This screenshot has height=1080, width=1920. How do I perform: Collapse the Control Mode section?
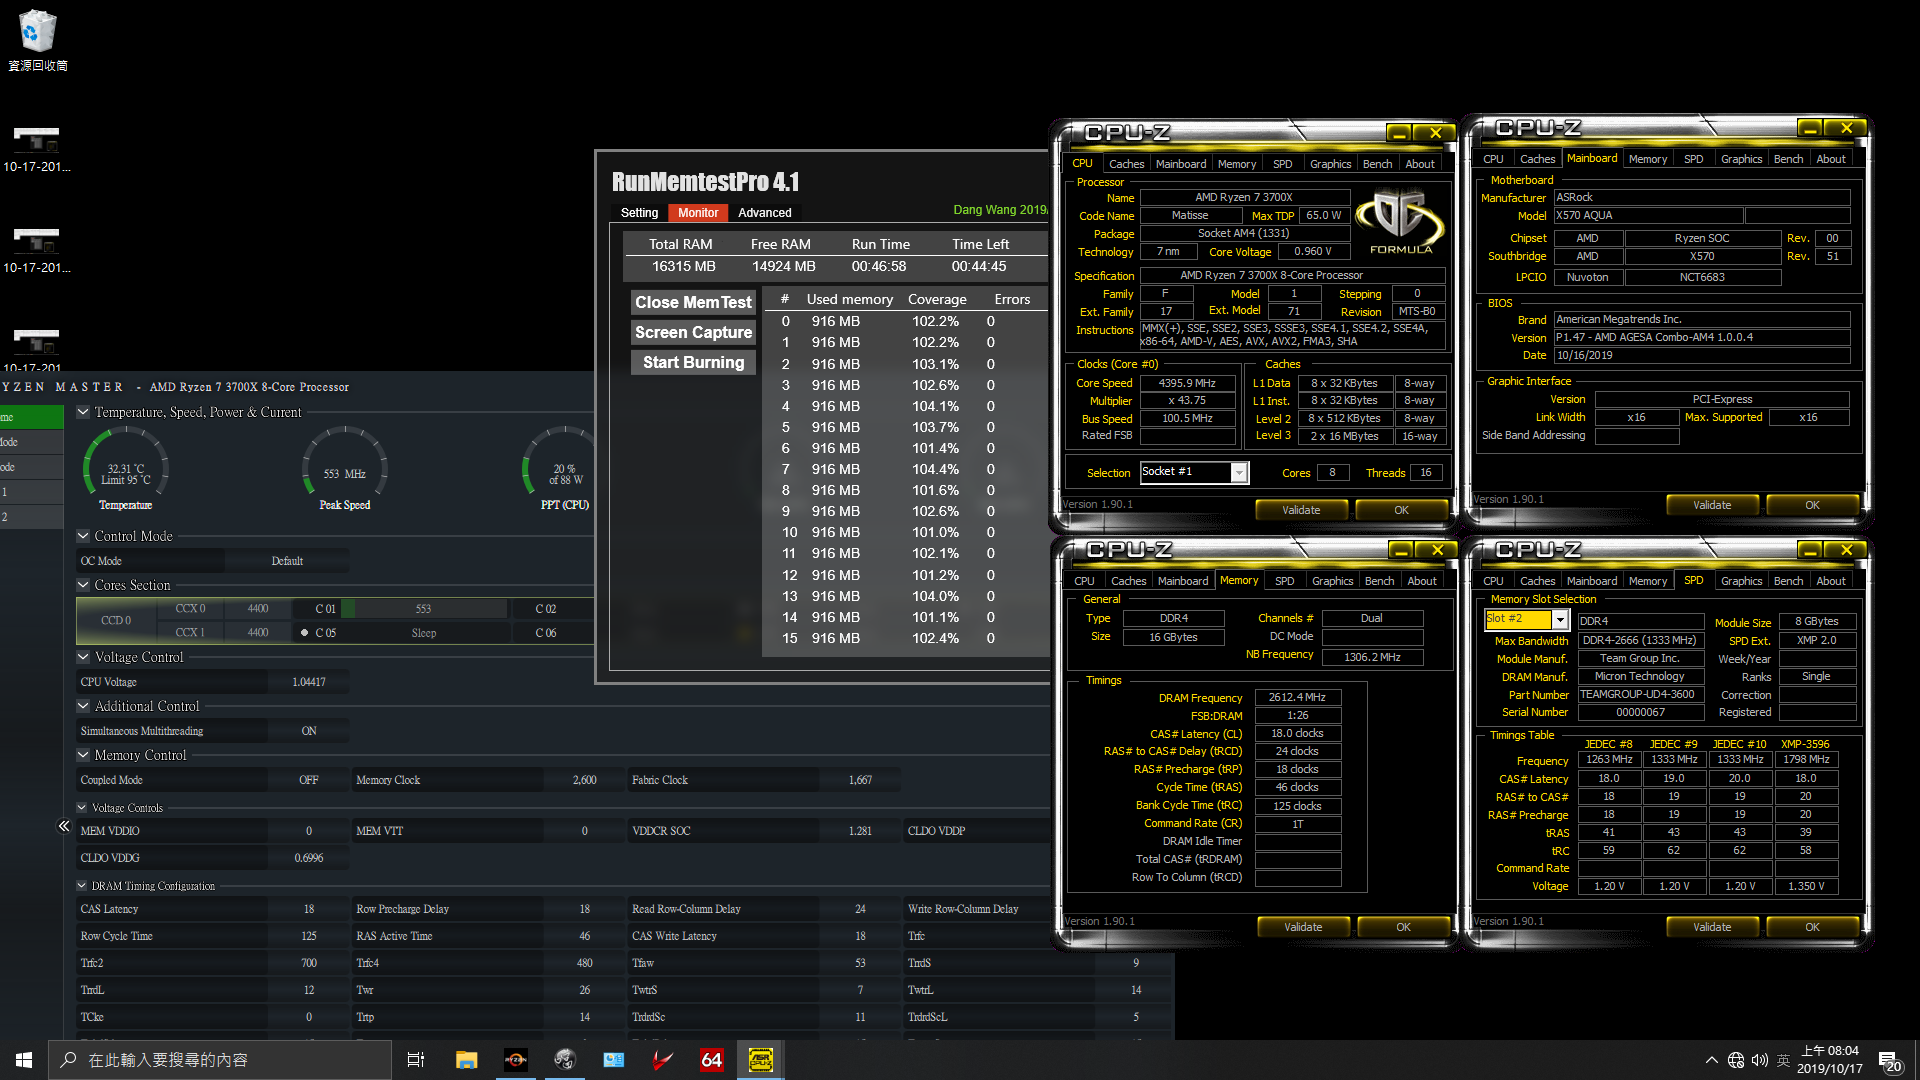[x=83, y=536]
